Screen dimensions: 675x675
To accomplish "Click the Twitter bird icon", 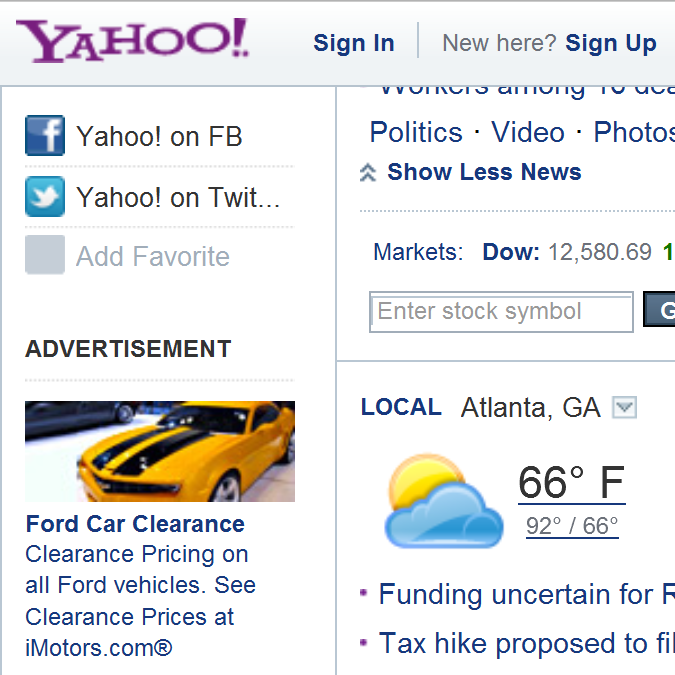I will tap(45, 197).
